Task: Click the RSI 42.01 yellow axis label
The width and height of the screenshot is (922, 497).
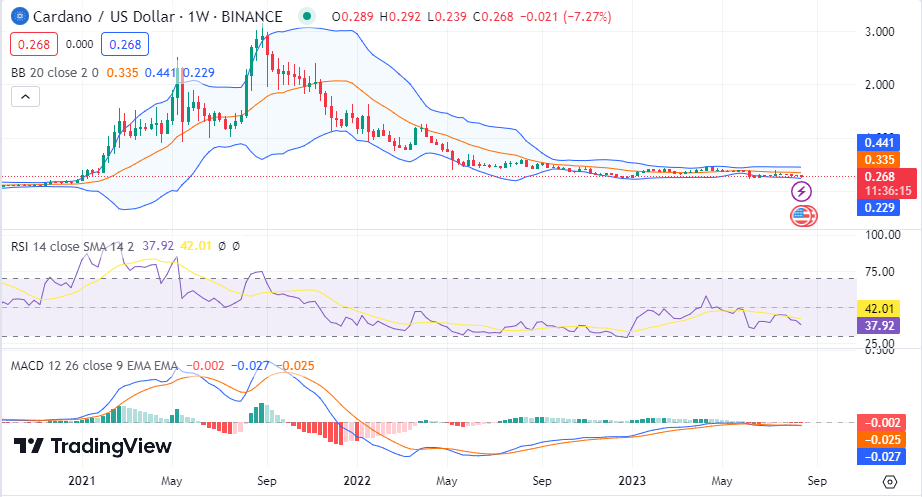Action: [878, 309]
